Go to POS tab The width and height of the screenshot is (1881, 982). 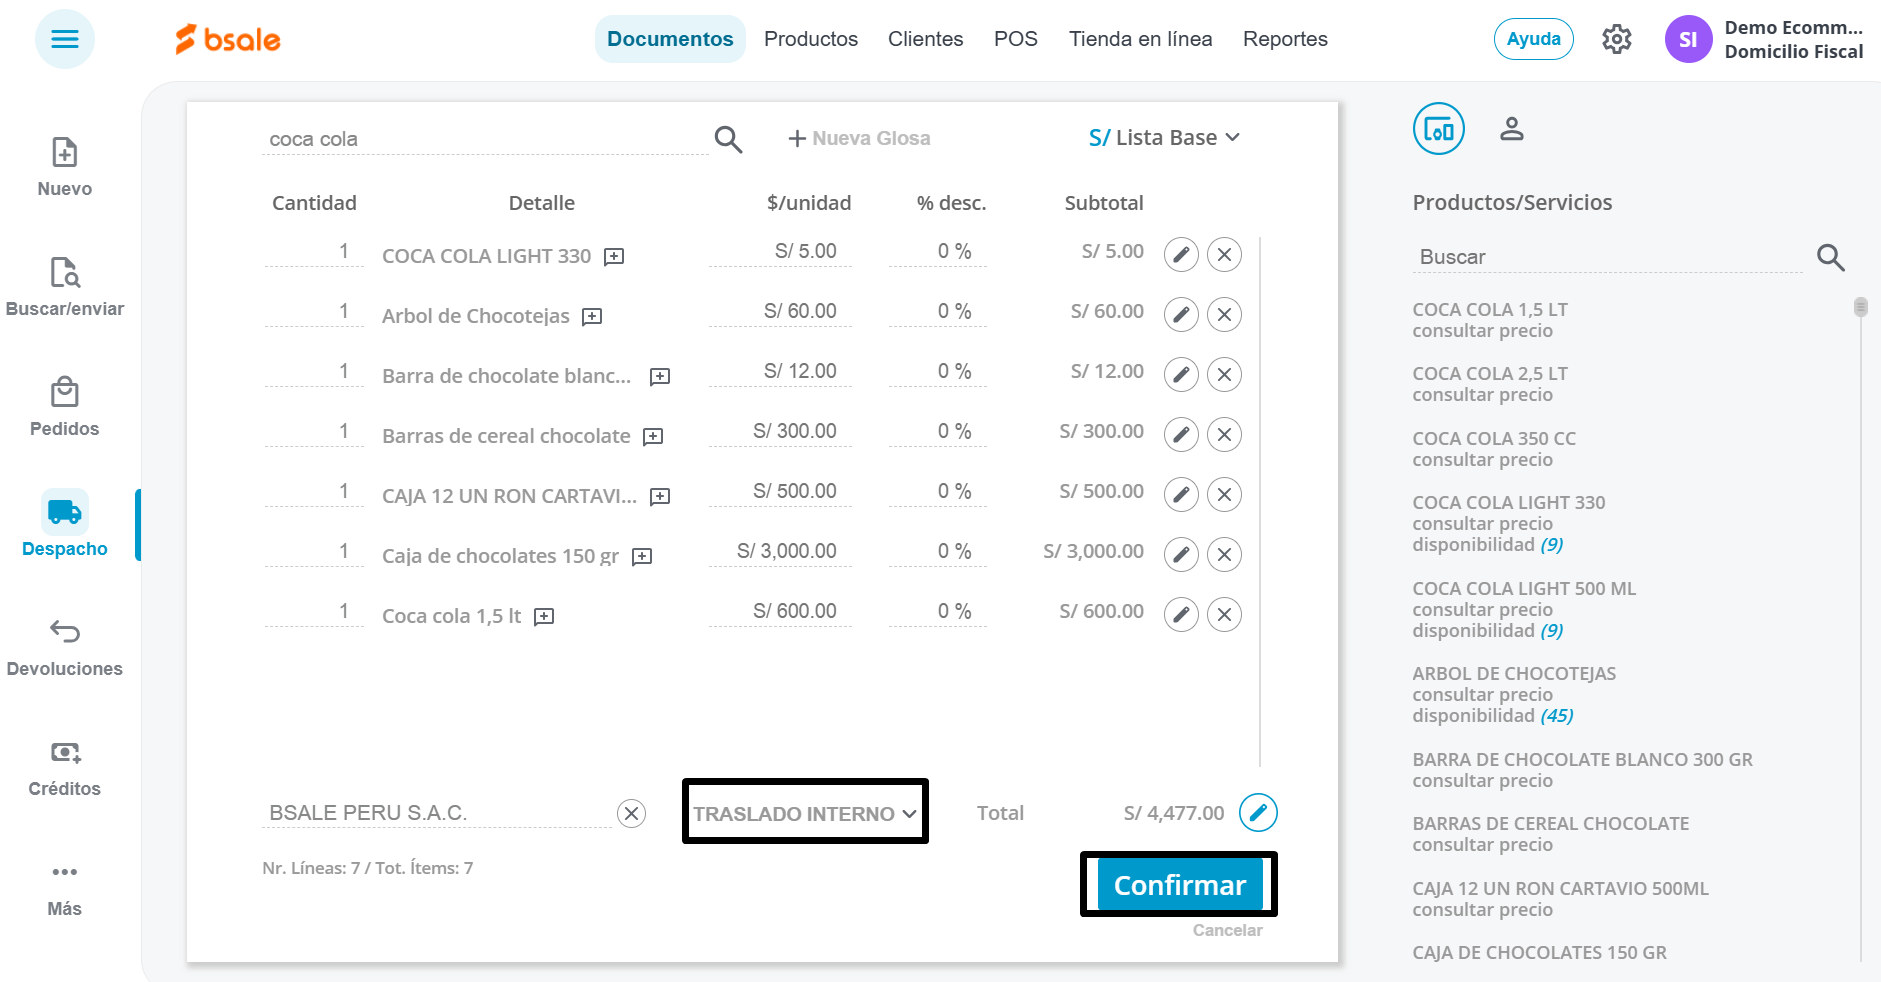tap(1016, 39)
